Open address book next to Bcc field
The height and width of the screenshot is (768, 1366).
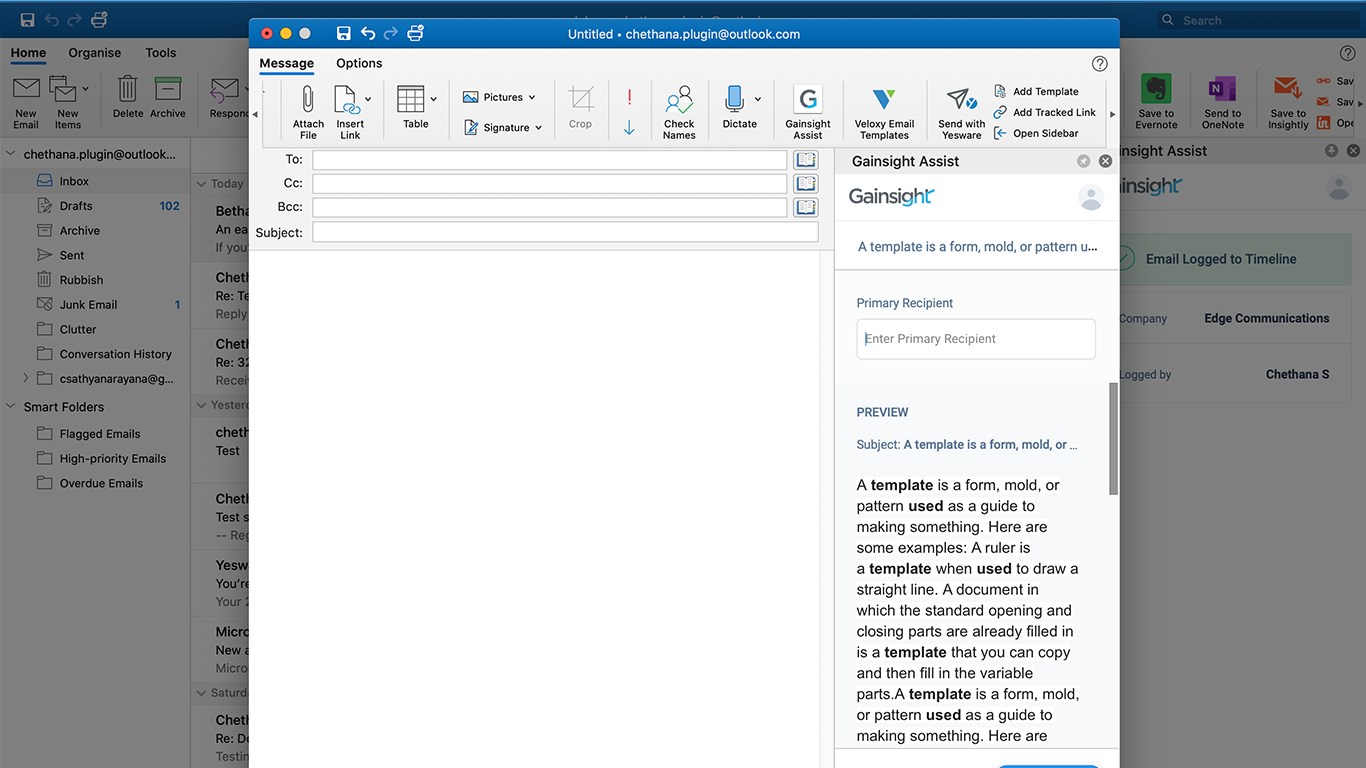[x=806, y=208]
